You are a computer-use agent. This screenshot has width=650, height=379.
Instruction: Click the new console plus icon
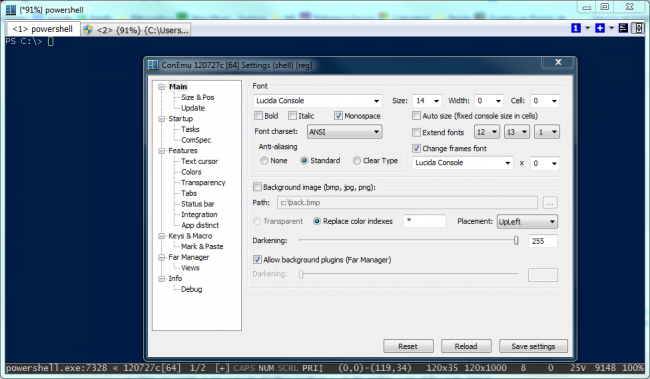click(x=600, y=28)
